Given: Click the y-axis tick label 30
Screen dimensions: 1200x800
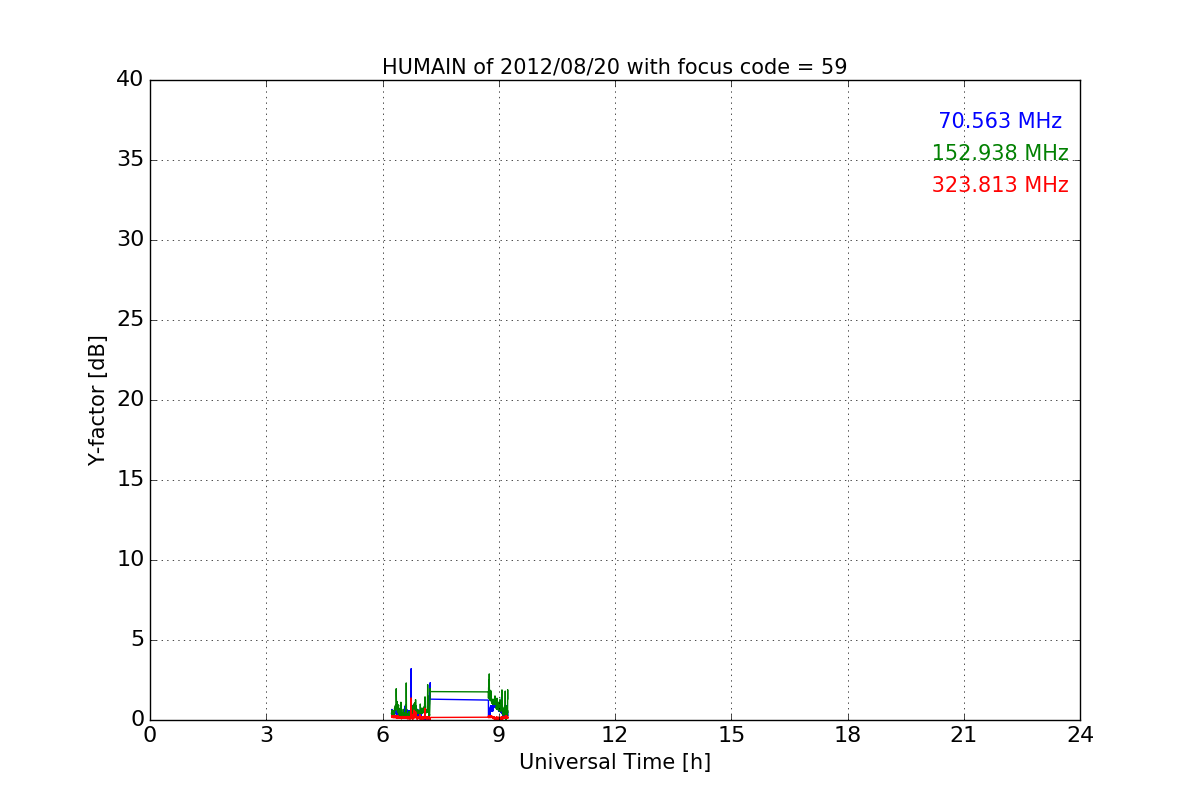Looking at the screenshot, I should [130, 240].
